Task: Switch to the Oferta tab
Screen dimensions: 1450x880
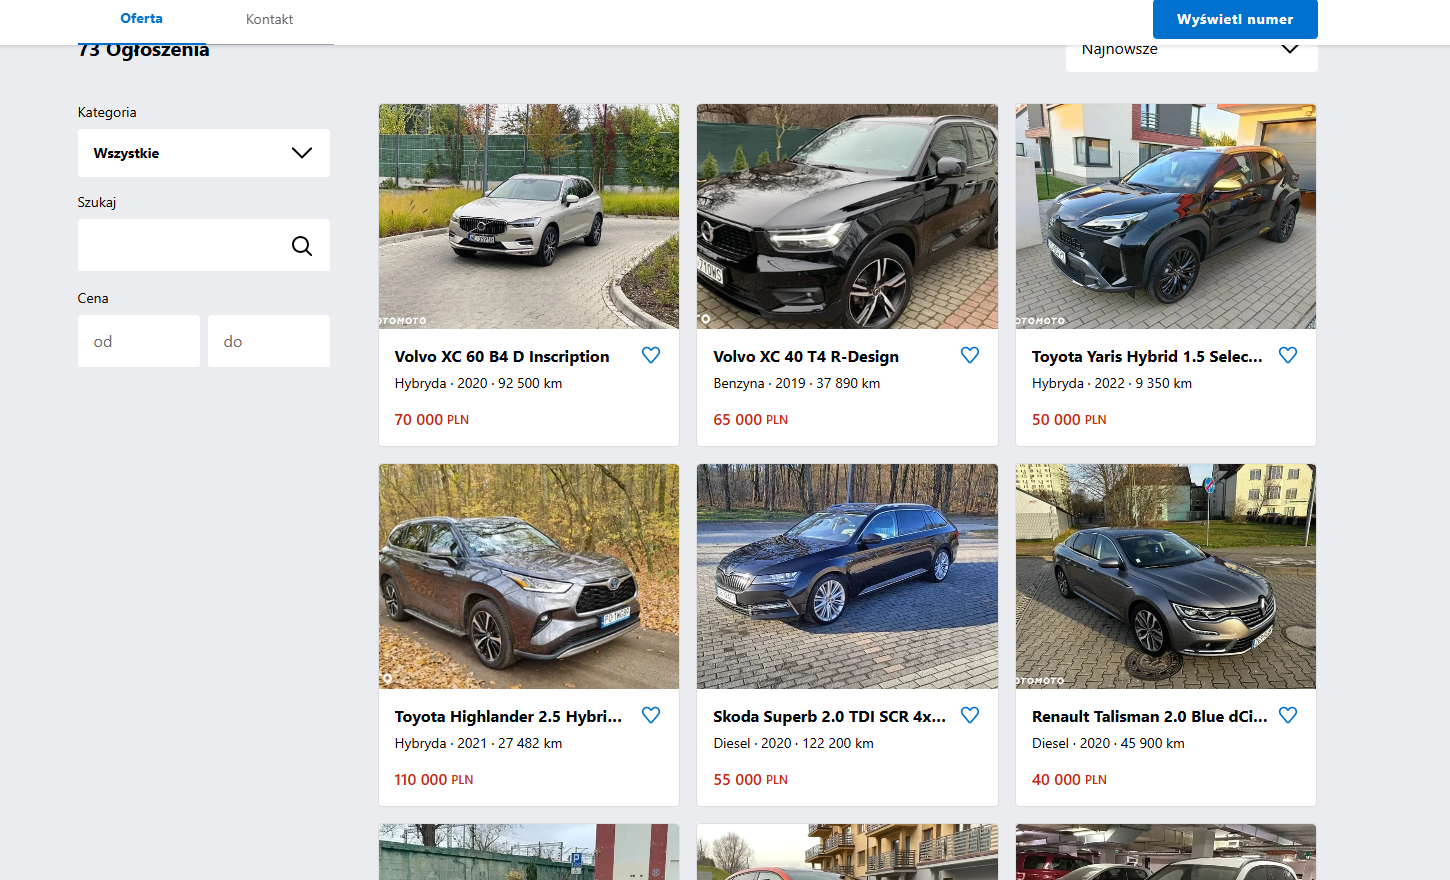Action: tap(141, 19)
